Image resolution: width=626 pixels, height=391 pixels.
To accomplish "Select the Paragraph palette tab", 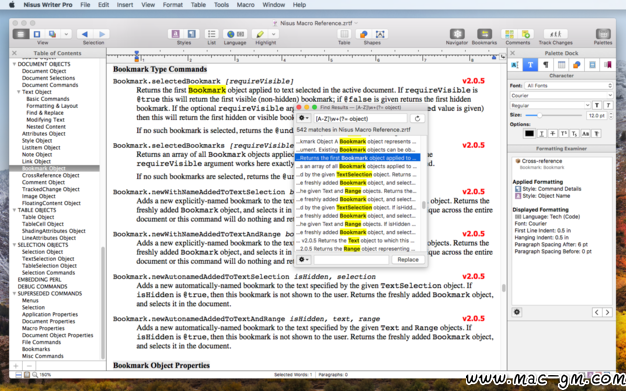I will point(546,65).
